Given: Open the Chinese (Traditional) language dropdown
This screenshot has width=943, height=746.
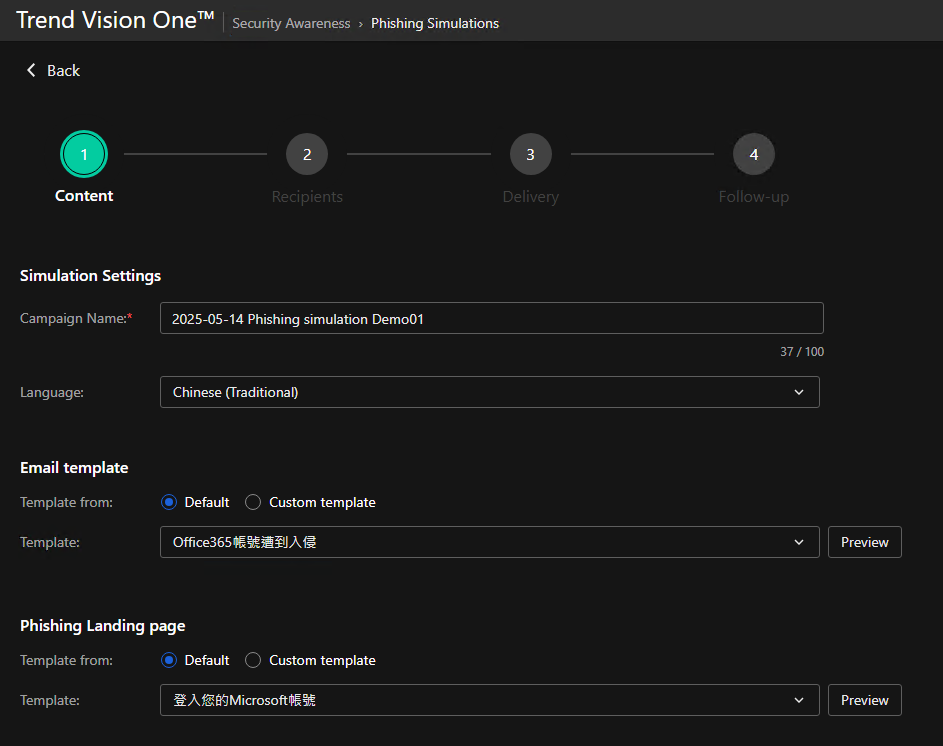Looking at the screenshot, I should tap(489, 392).
